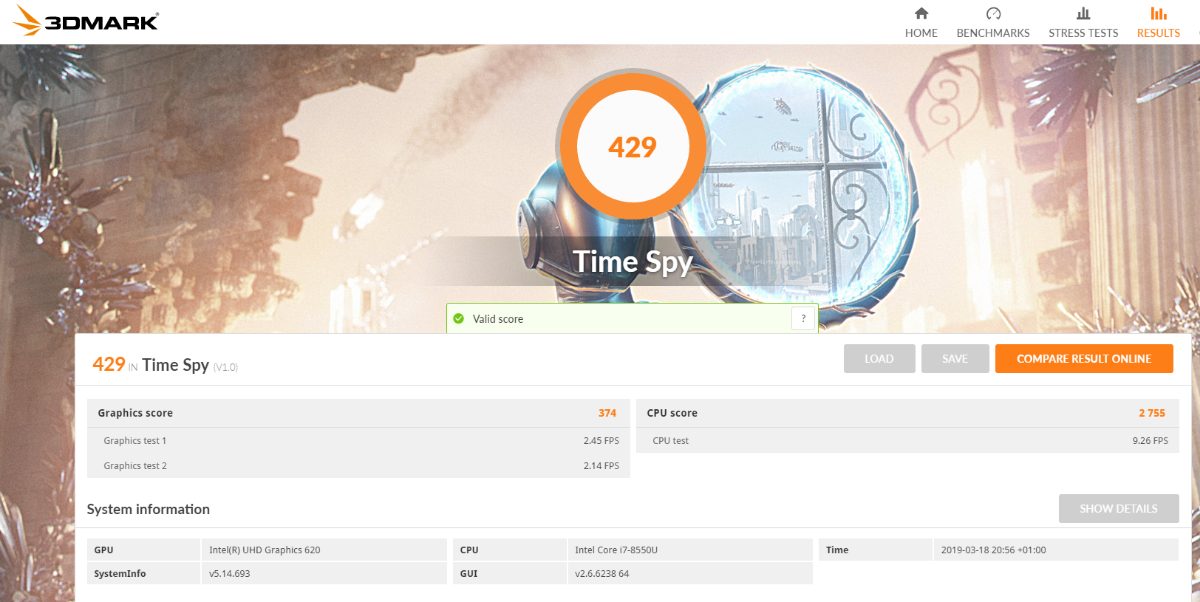Click the Time value 2019-03-18 field
The width and height of the screenshot is (1200, 602).
tap(1055, 550)
